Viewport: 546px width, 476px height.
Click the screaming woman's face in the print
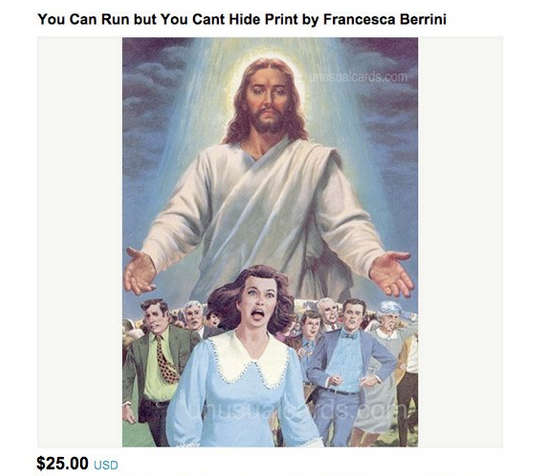pos(258,301)
